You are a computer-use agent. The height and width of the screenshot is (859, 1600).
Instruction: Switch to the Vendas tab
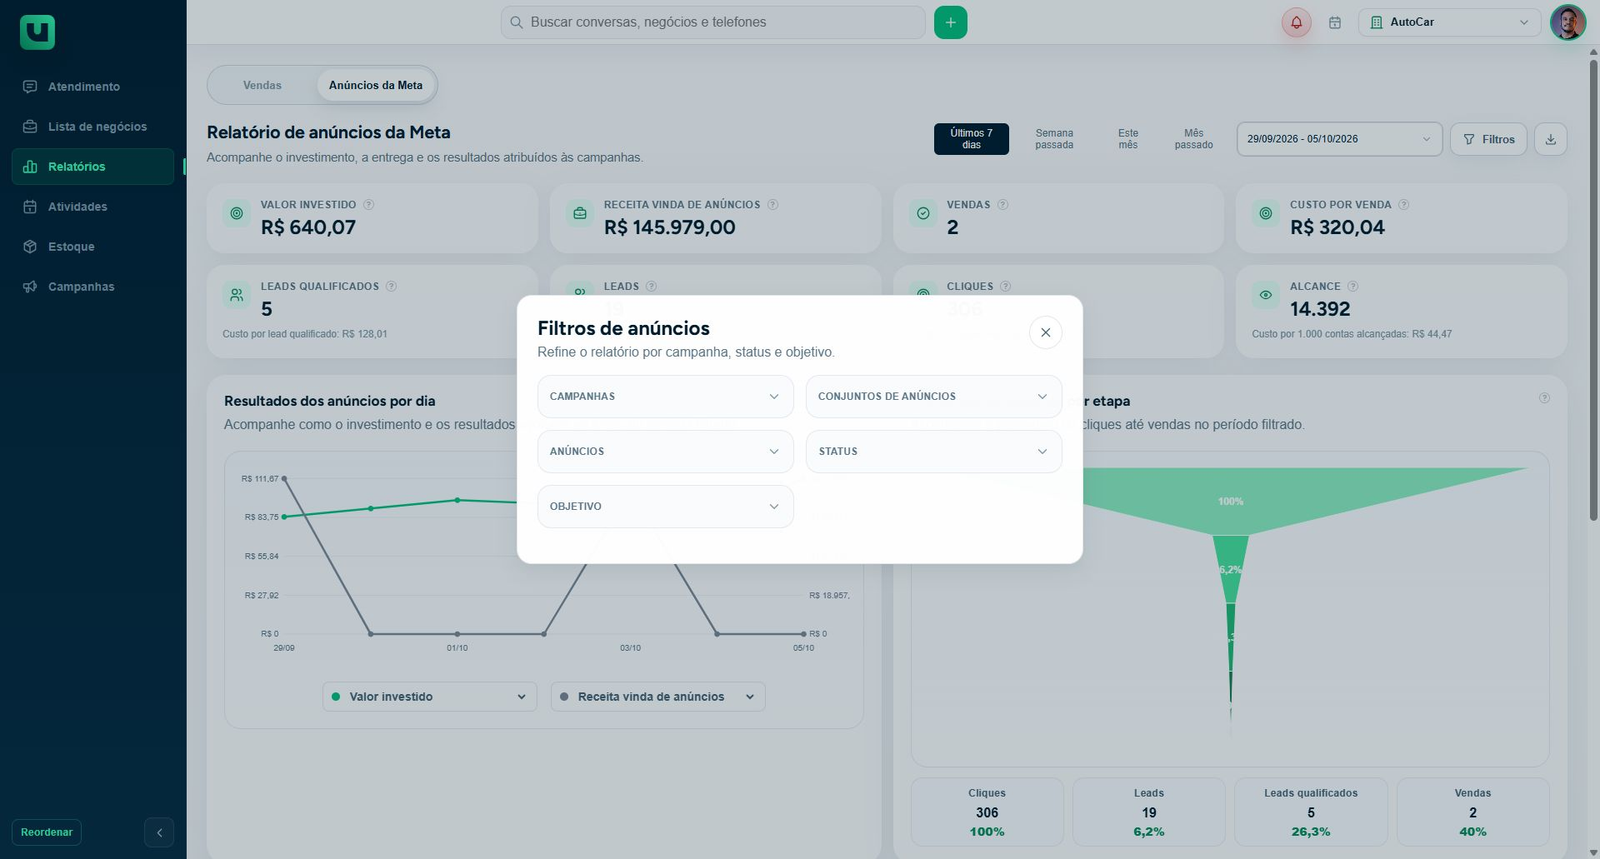coord(262,85)
